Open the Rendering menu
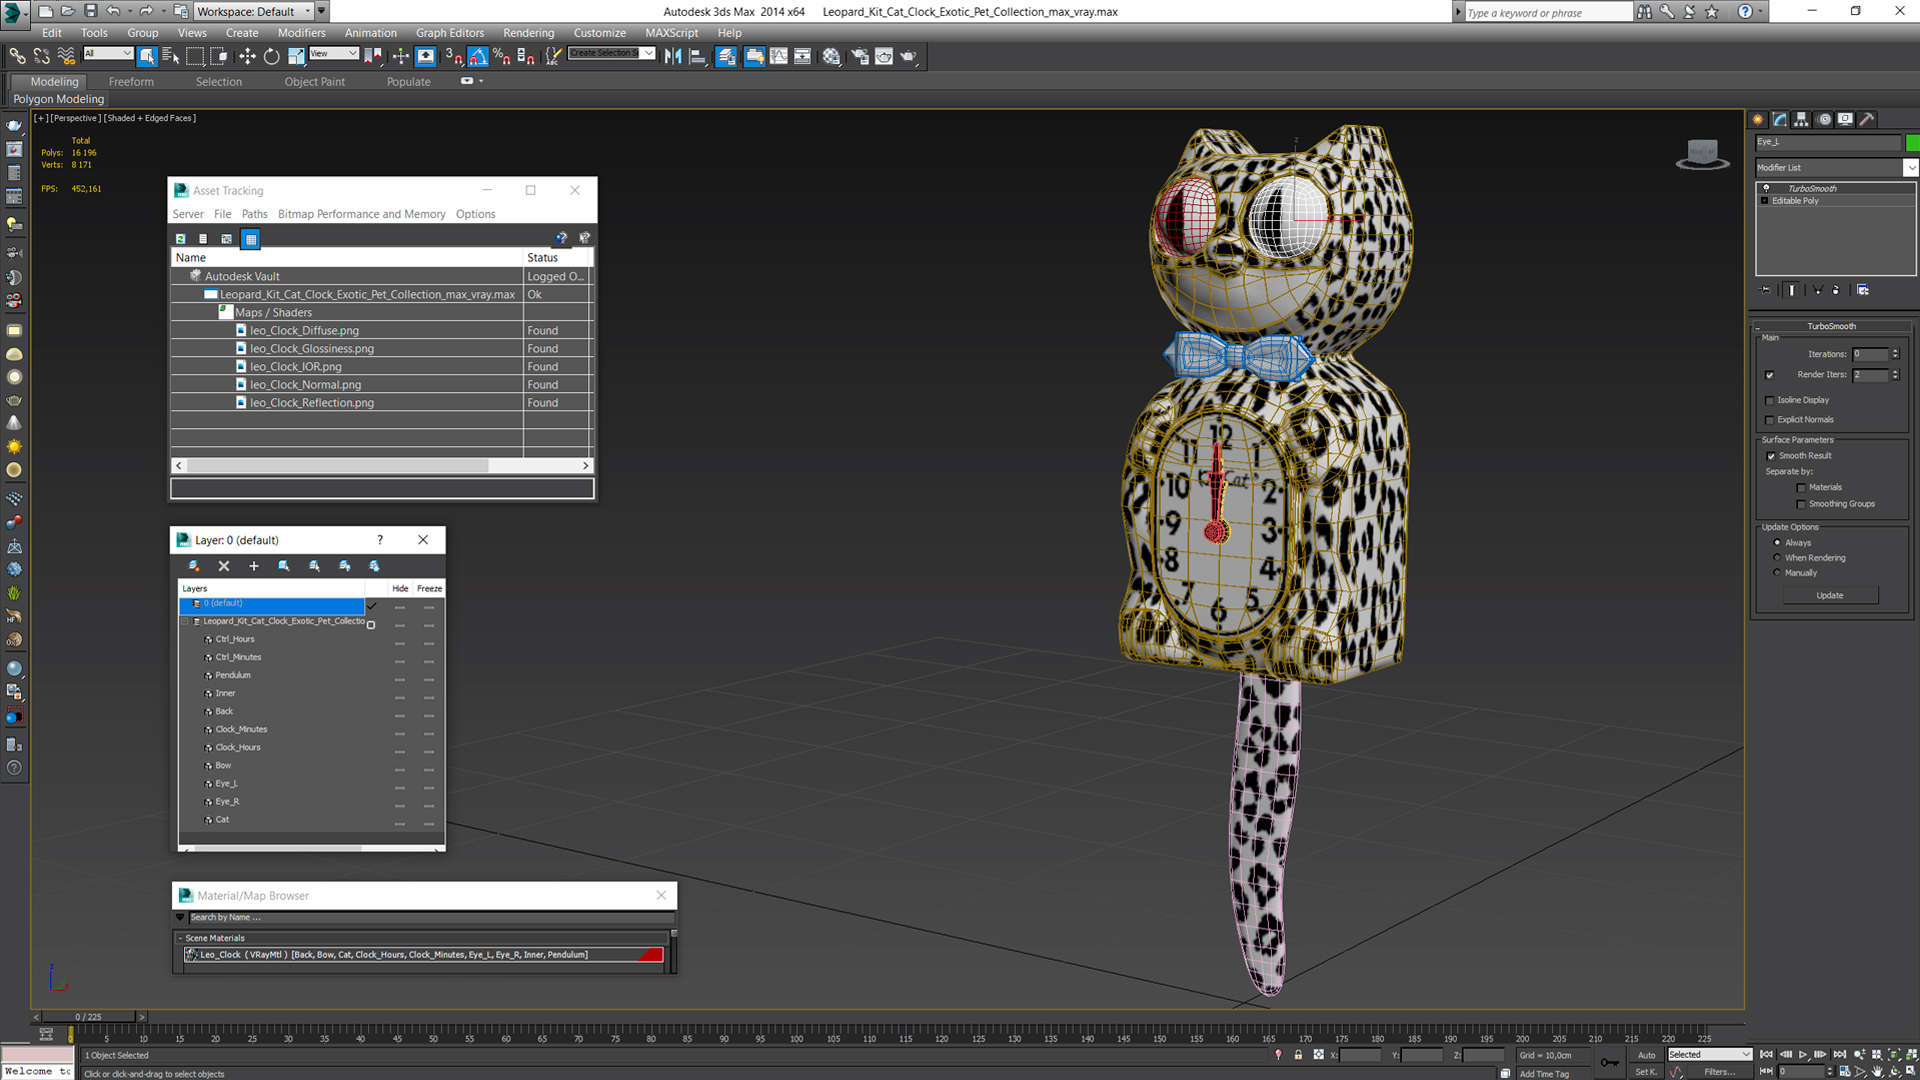The width and height of the screenshot is (1920, 1080). click(x=528, y=32)
